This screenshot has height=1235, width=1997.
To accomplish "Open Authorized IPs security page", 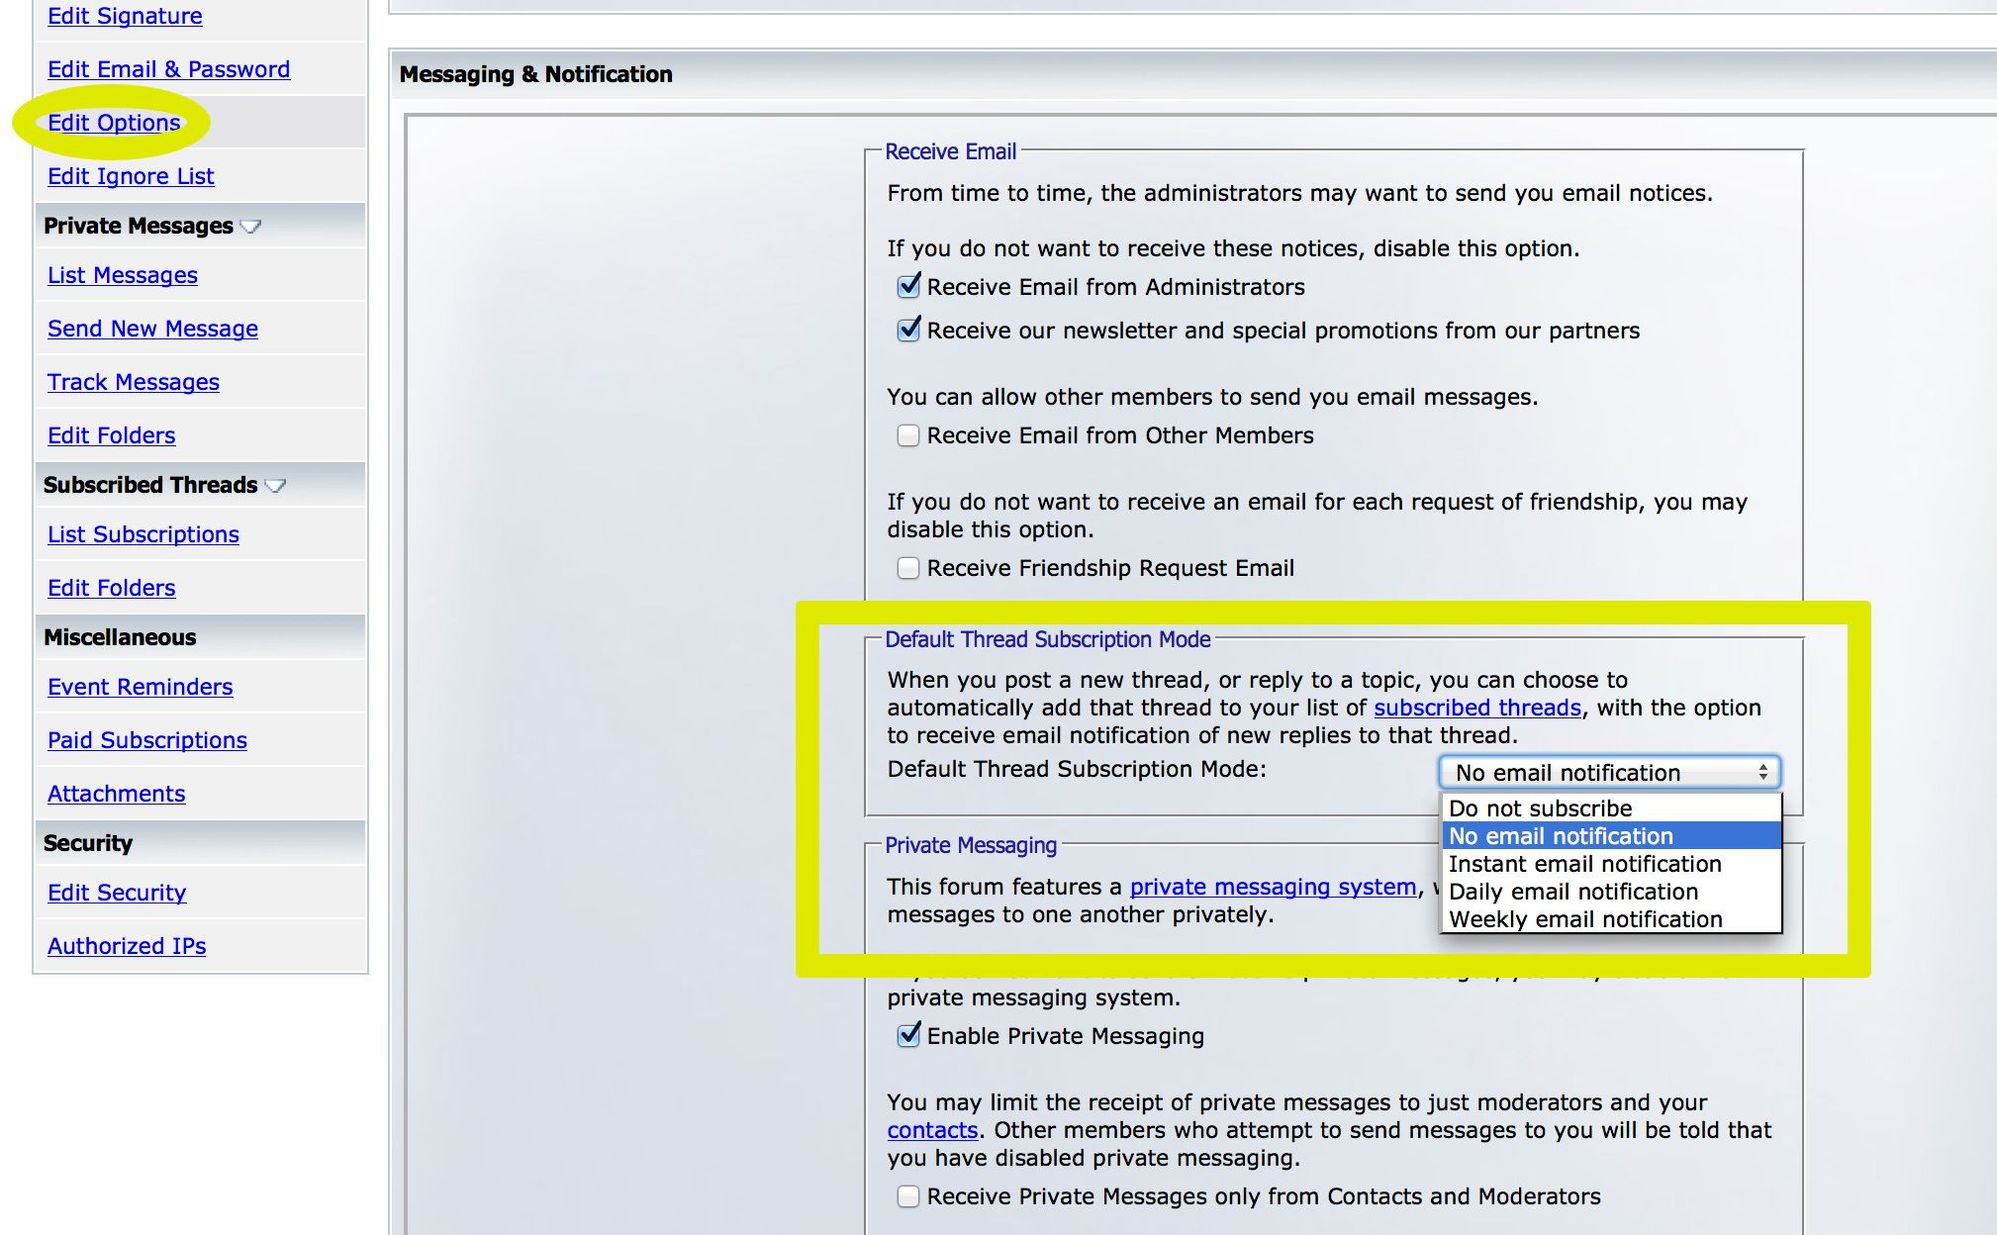I will 127,946.
